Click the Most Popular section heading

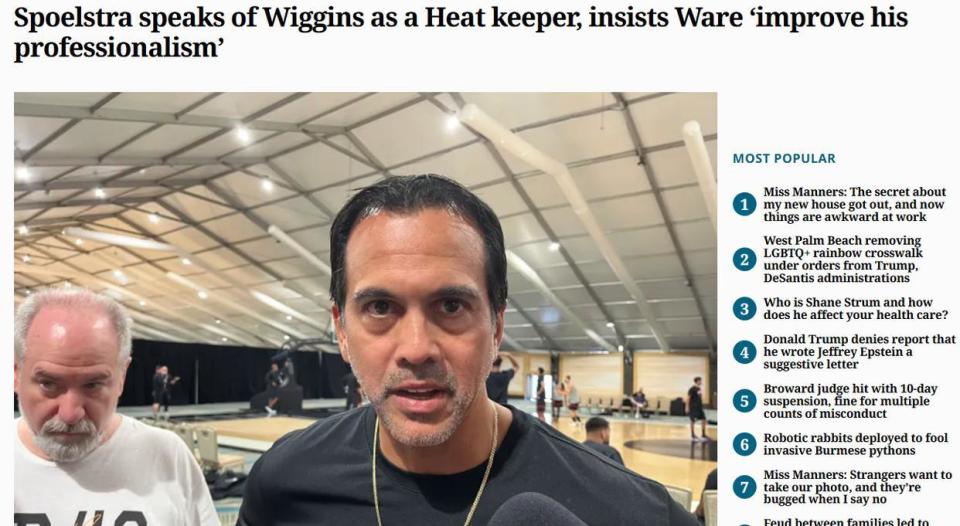(784, 159)
